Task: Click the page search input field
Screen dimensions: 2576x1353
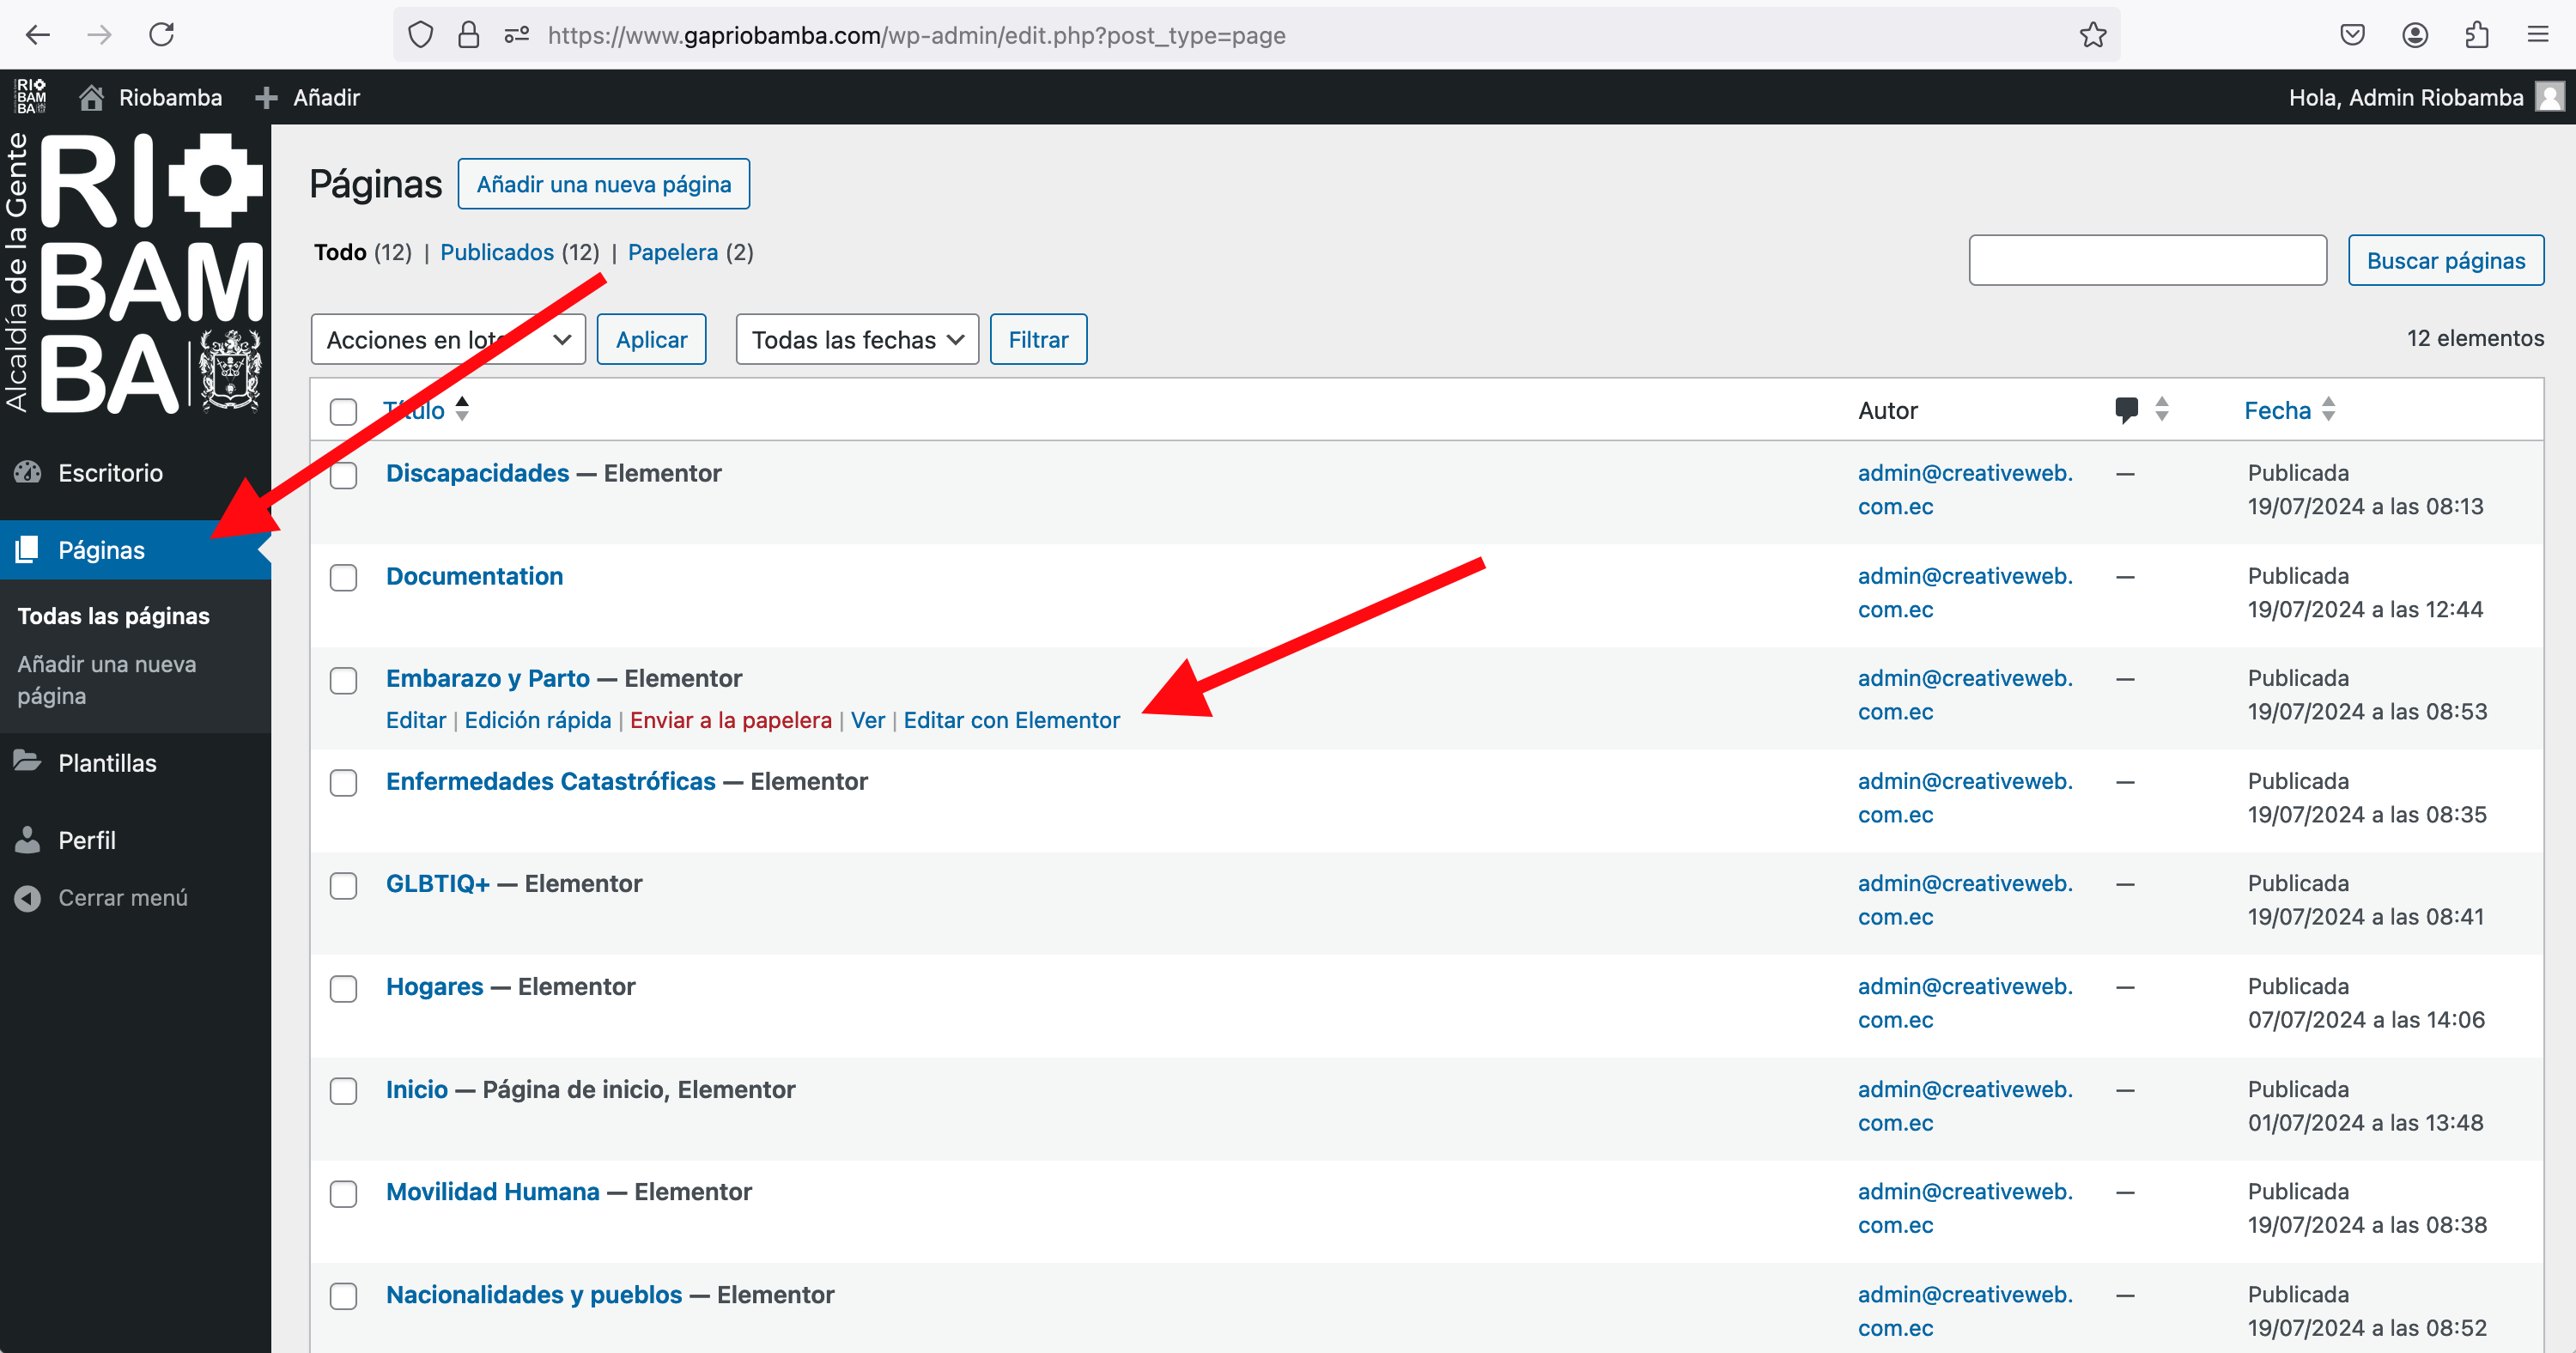Action: pos(2147,260)
